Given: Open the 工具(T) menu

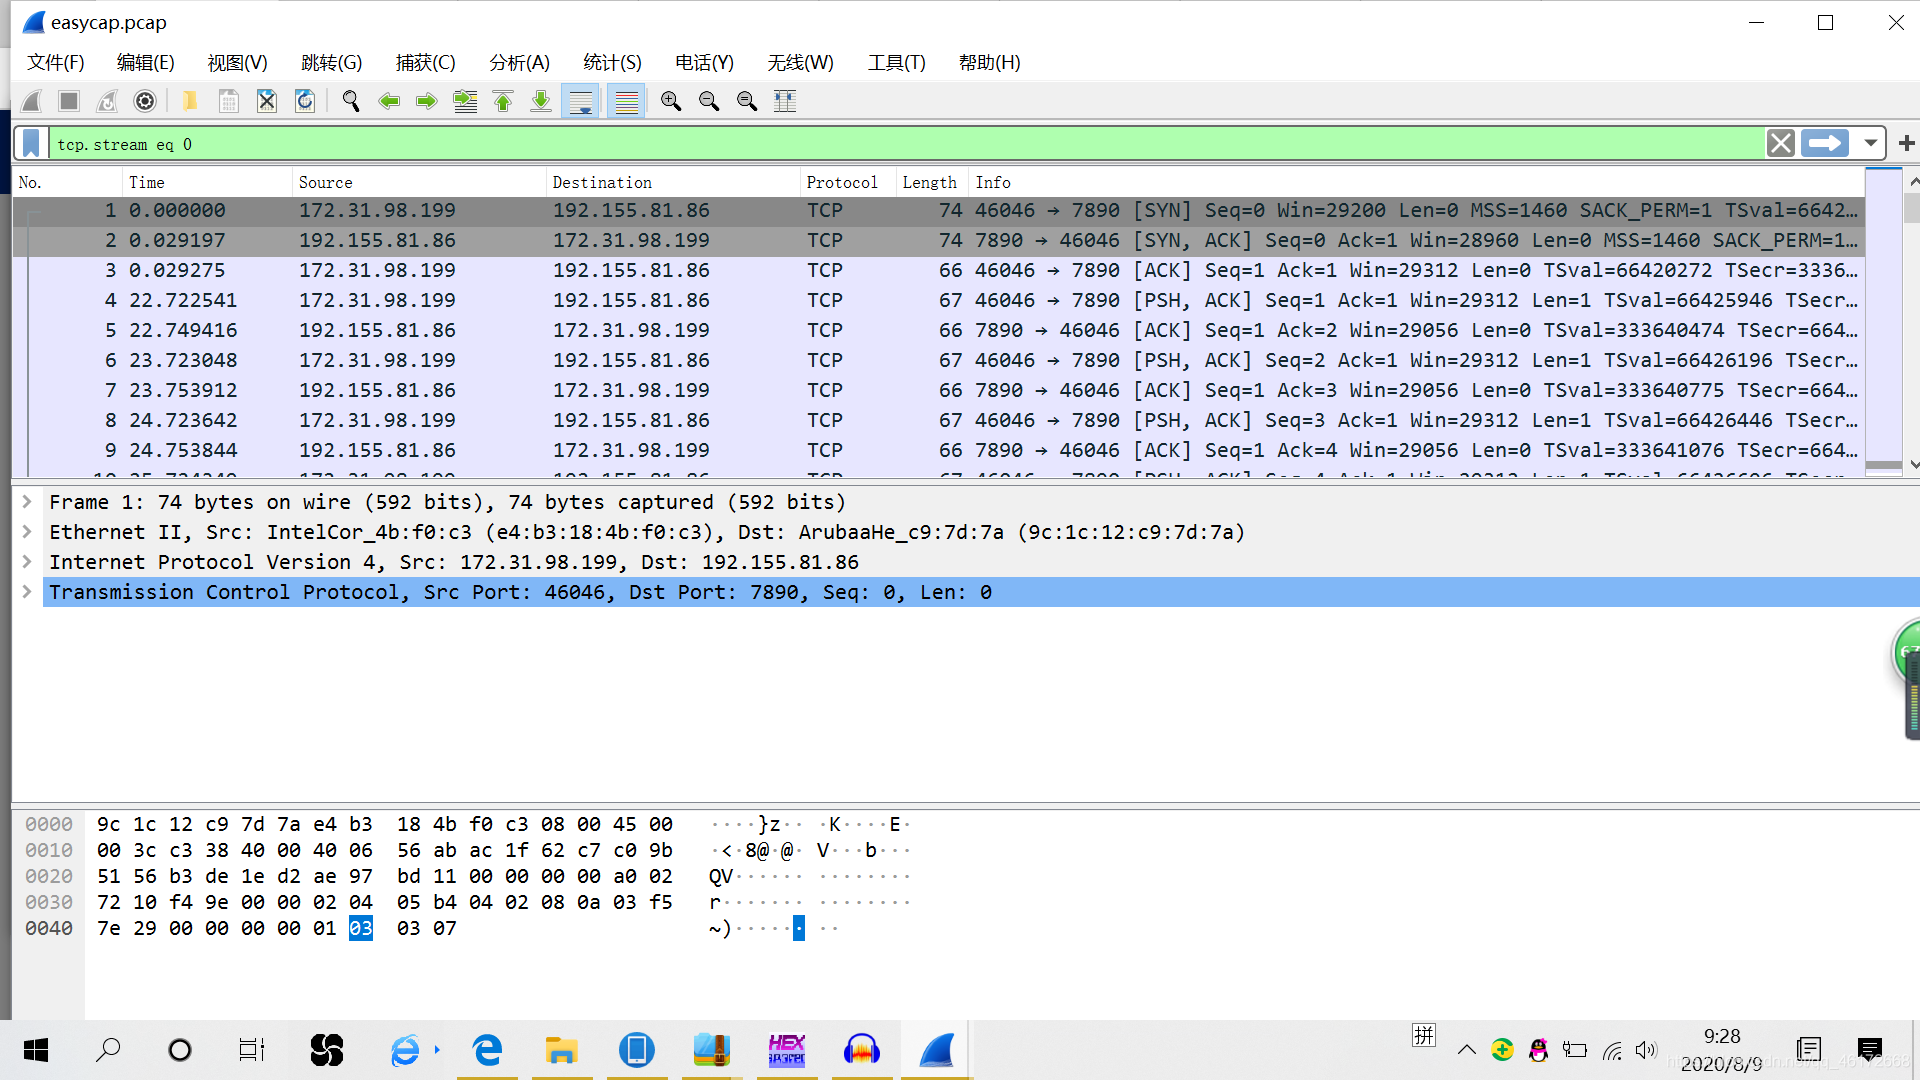Looking at the screenshot, I should [x=897, y=62].
